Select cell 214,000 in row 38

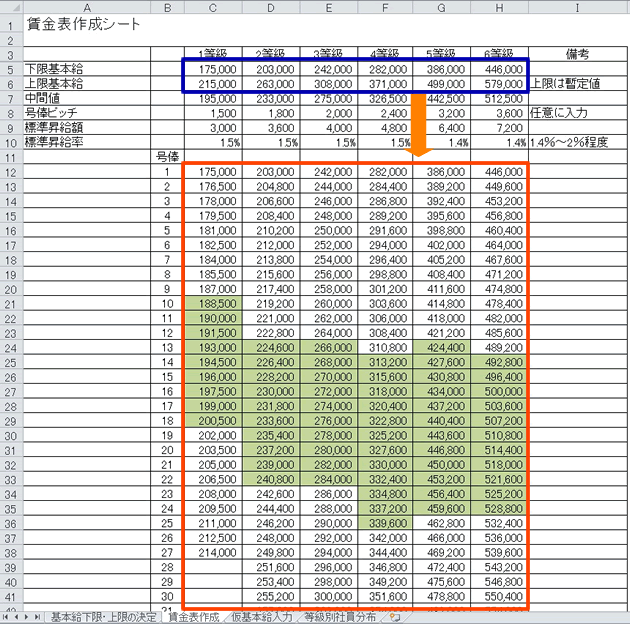coord(213,552)
